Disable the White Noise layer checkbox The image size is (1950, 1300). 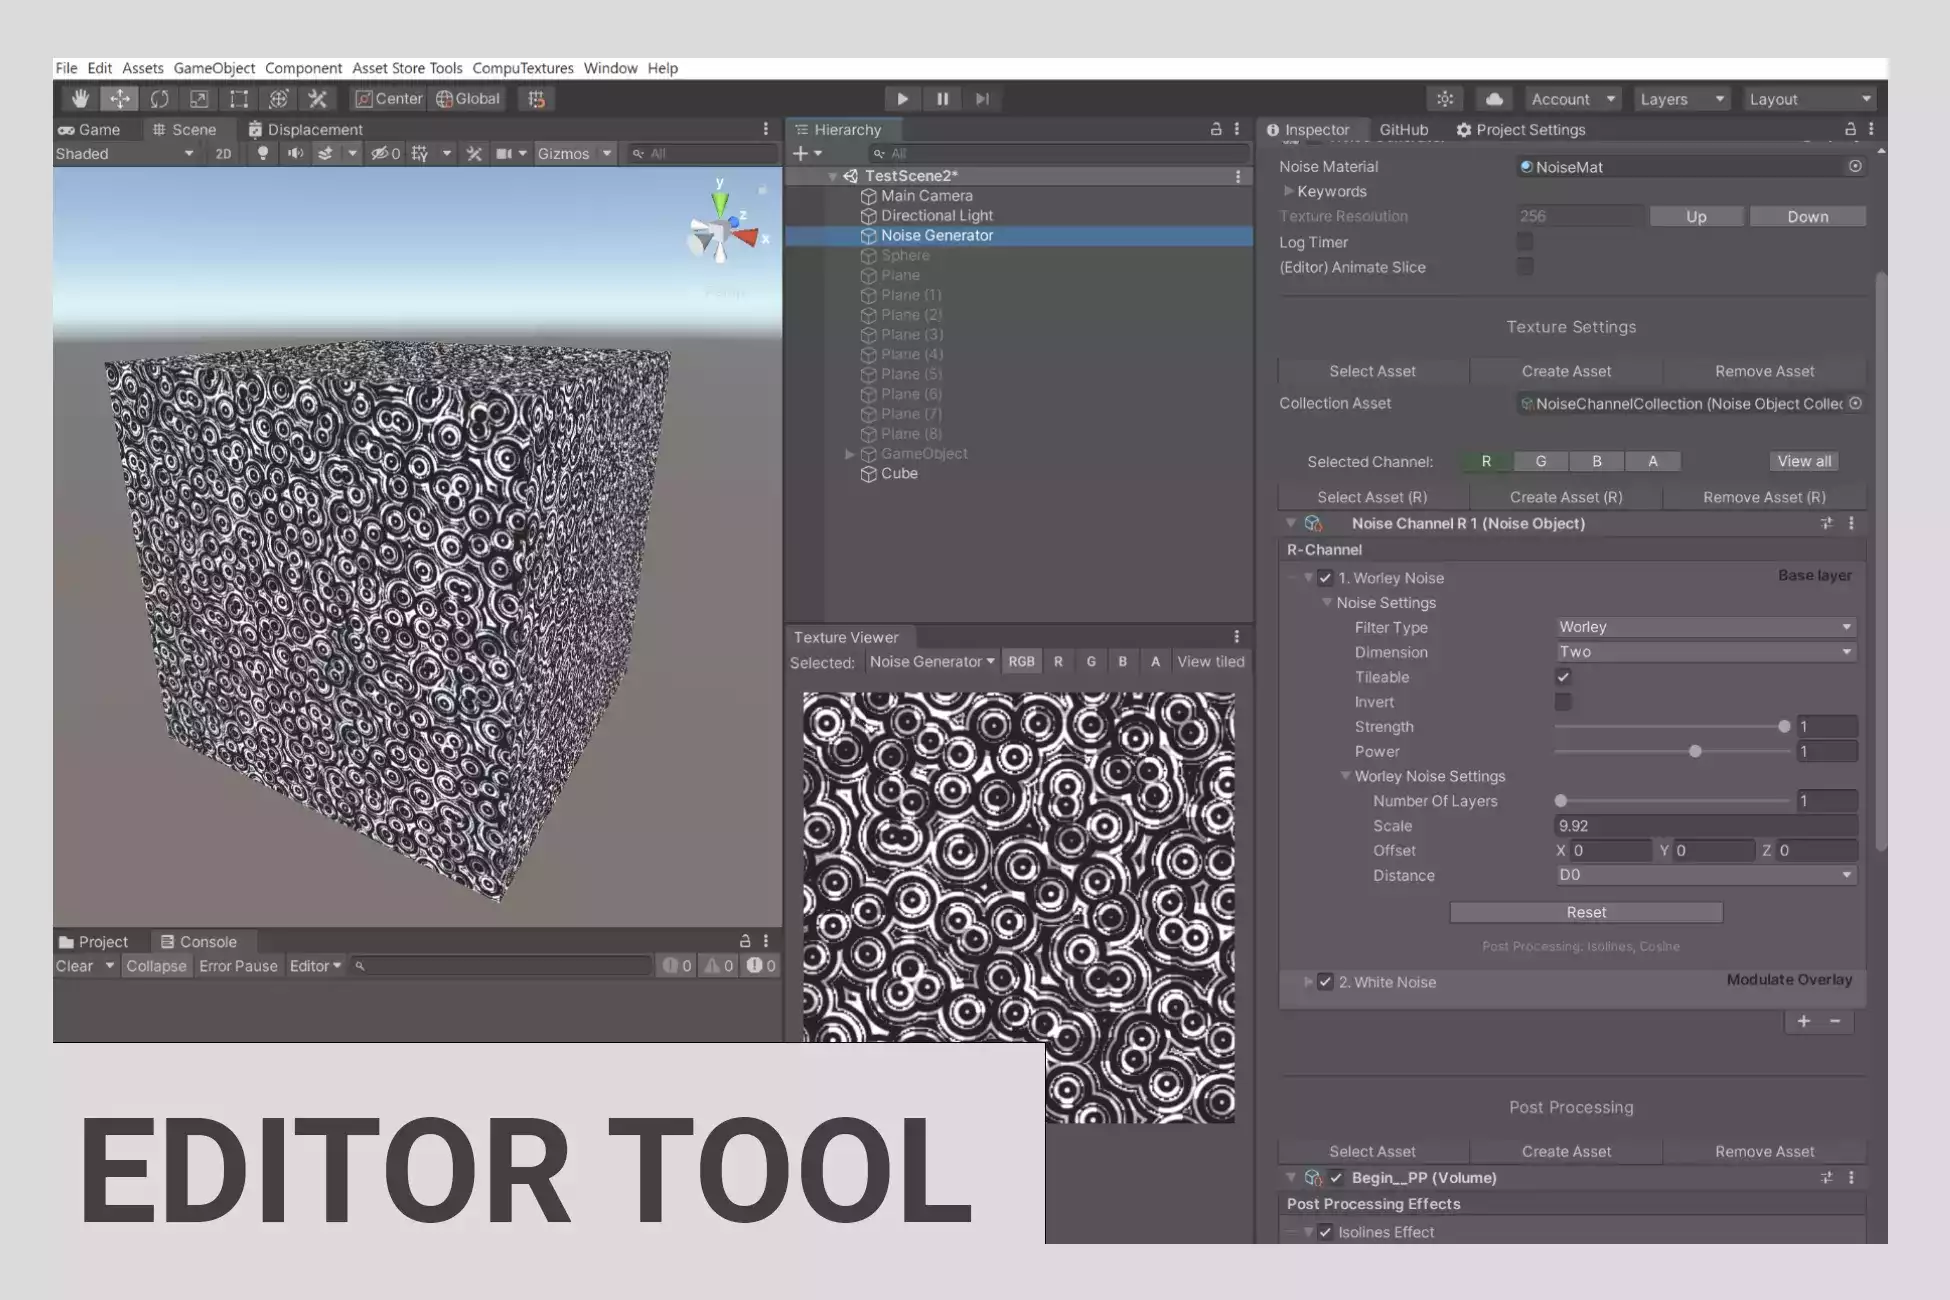1325,982
